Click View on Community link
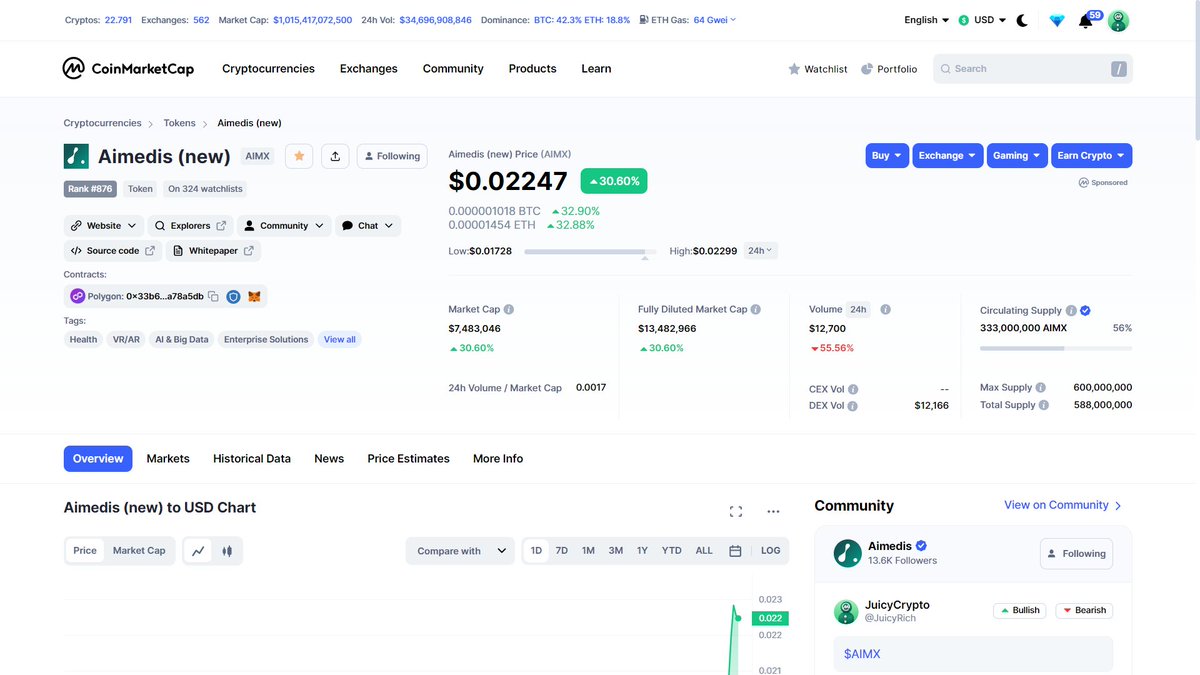 pos(1063,506)
